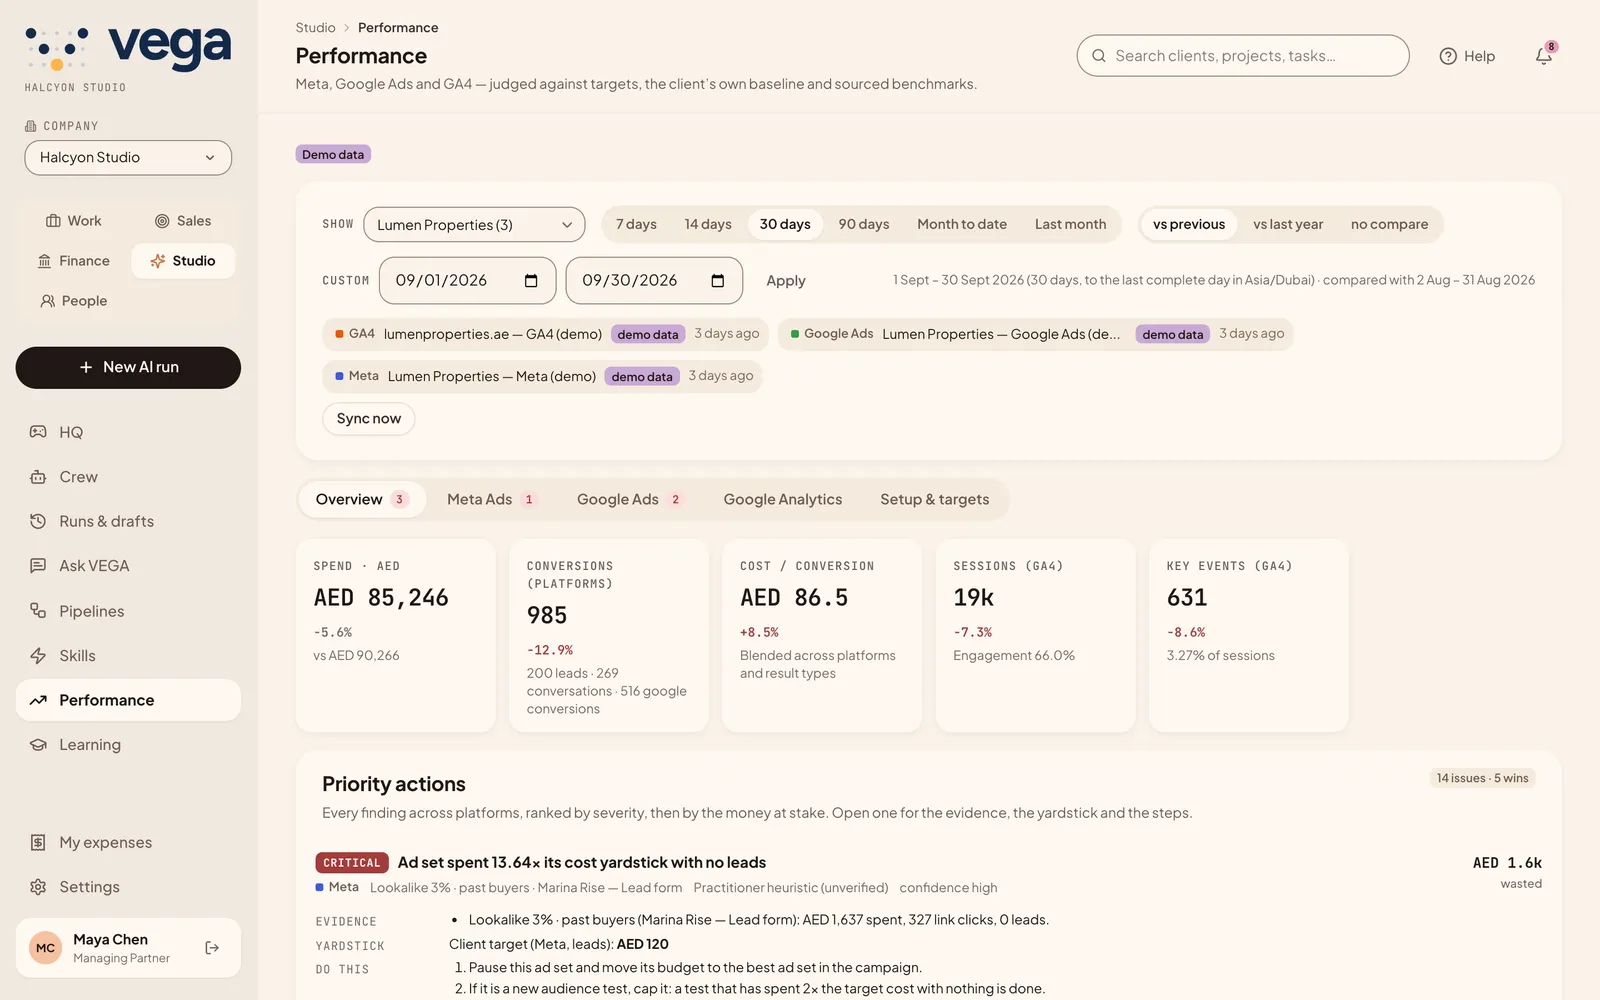Open the People section in sidebar
Screen dimensions: 1600x1000
[x=74, y=301]
